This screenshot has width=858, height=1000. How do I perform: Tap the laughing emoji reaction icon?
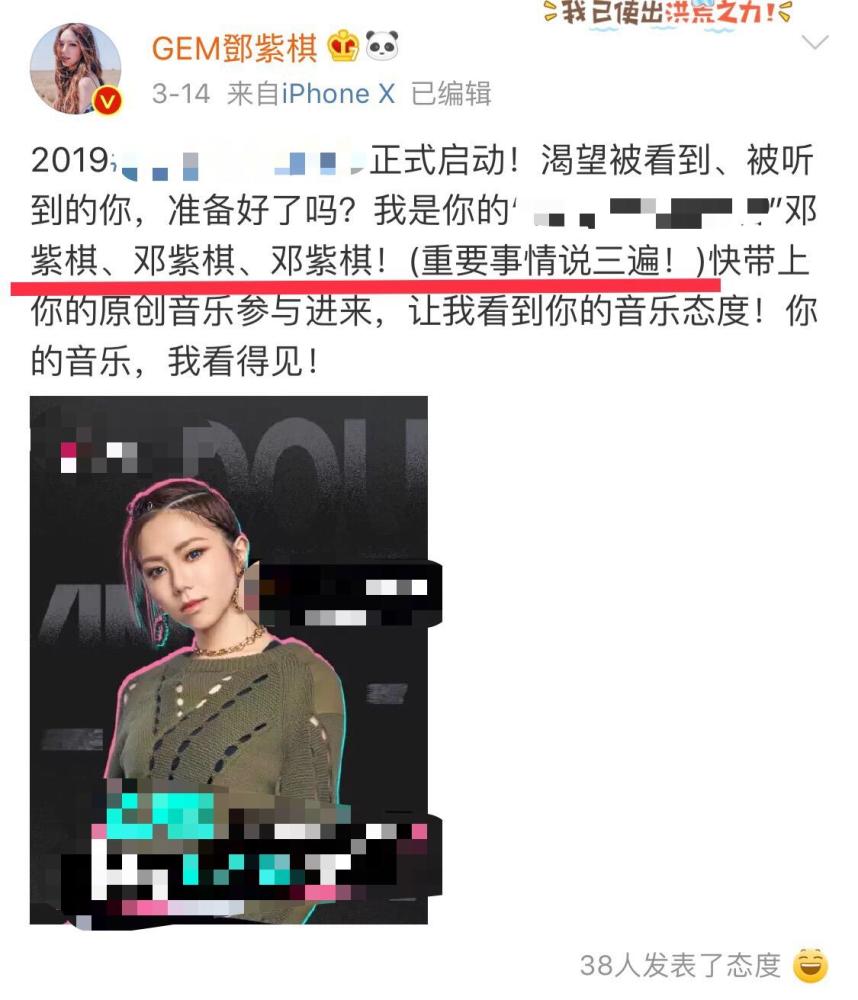click(810, 965)
